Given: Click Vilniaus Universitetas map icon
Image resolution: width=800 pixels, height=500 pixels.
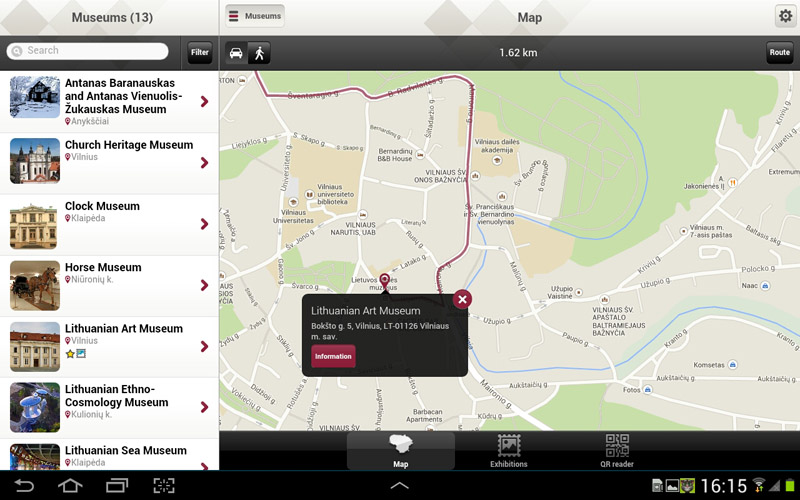Looking at the screenshot, I should pos(293,202).
